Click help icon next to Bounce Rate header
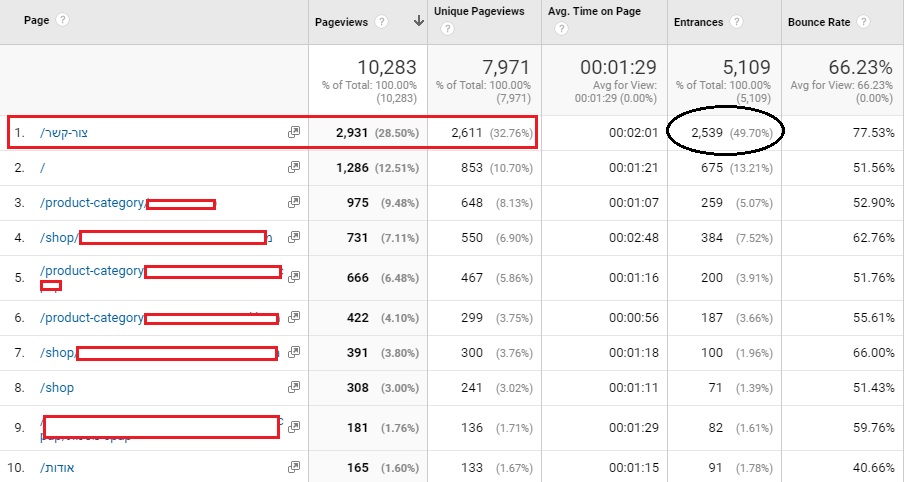904x482 pixels. pyautogui.click(x=863, y=21)
